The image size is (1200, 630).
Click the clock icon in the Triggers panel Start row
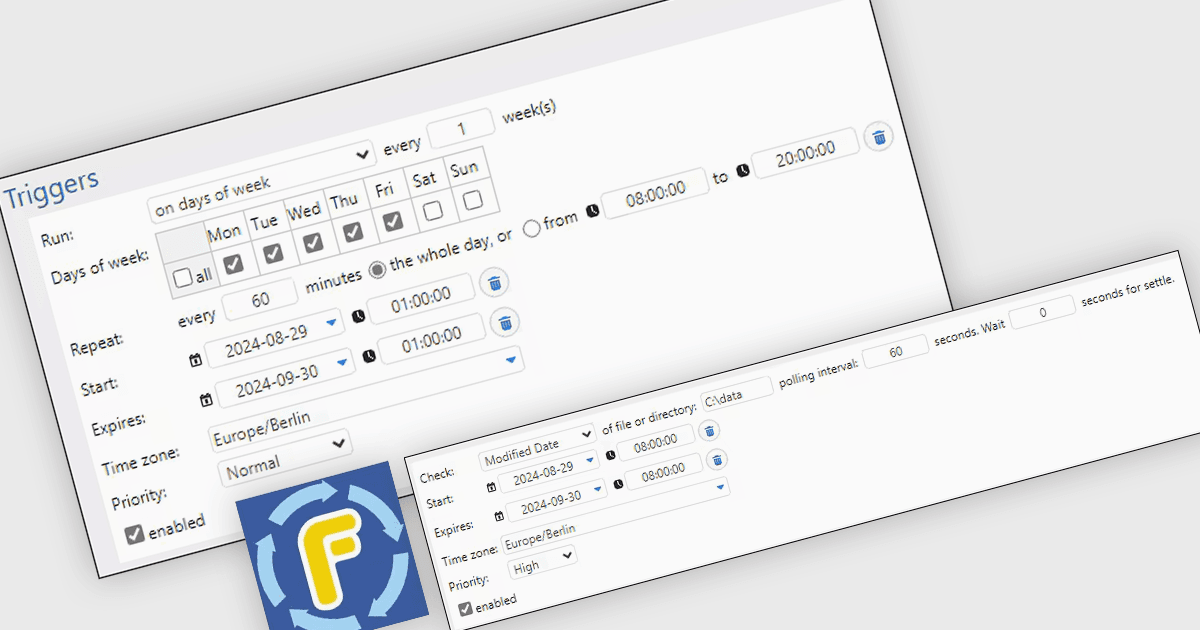pos(358,318)
